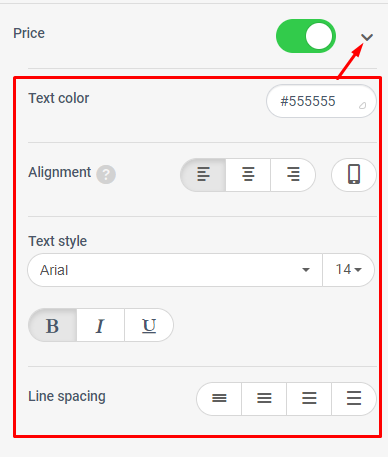This screenshot has width=388, height=457.
Task: Click the Alignment help question mark
Action: (x=106, y=174)
